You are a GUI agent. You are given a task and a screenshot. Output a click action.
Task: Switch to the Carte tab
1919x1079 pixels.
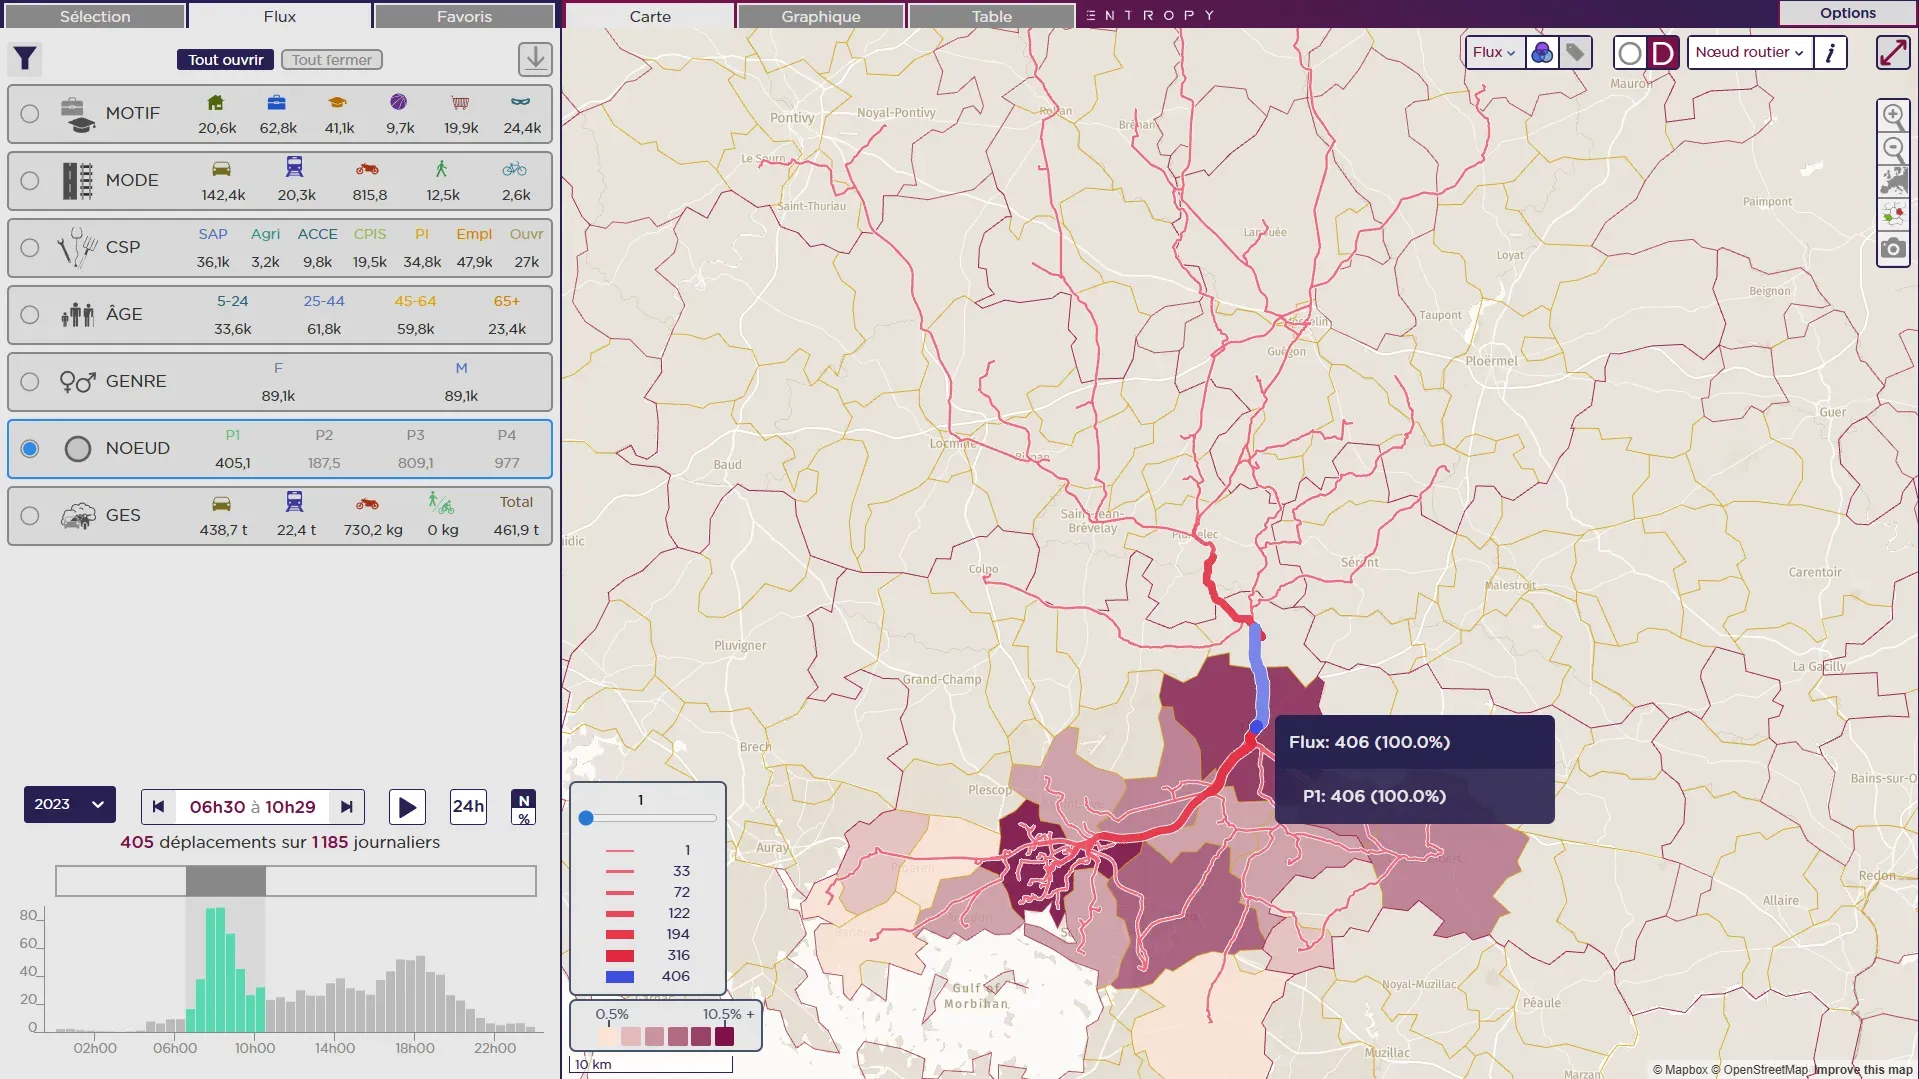[x=650, y=16]
